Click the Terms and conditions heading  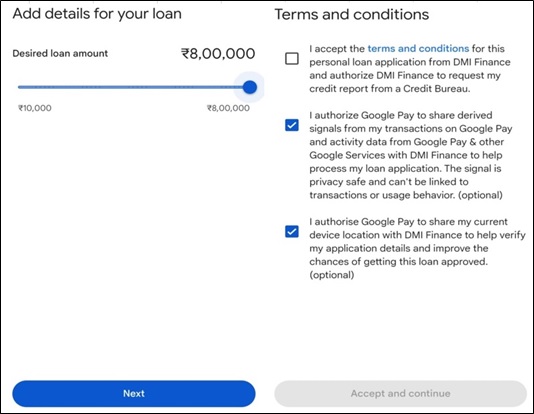click(x=352, y=15)
